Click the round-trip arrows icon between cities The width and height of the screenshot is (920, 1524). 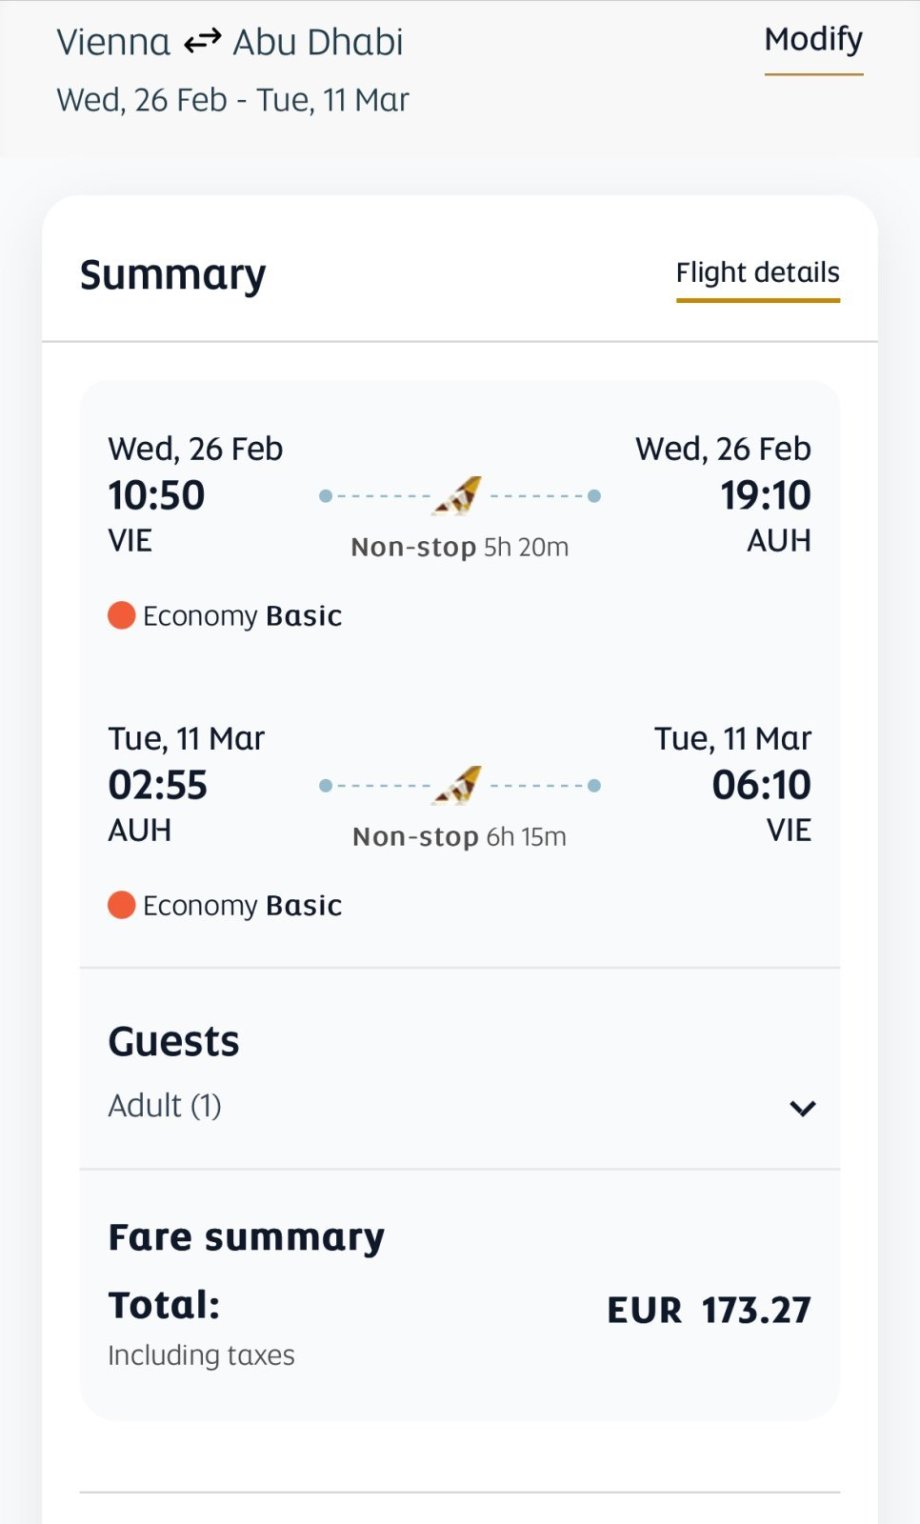coord(202,41)
